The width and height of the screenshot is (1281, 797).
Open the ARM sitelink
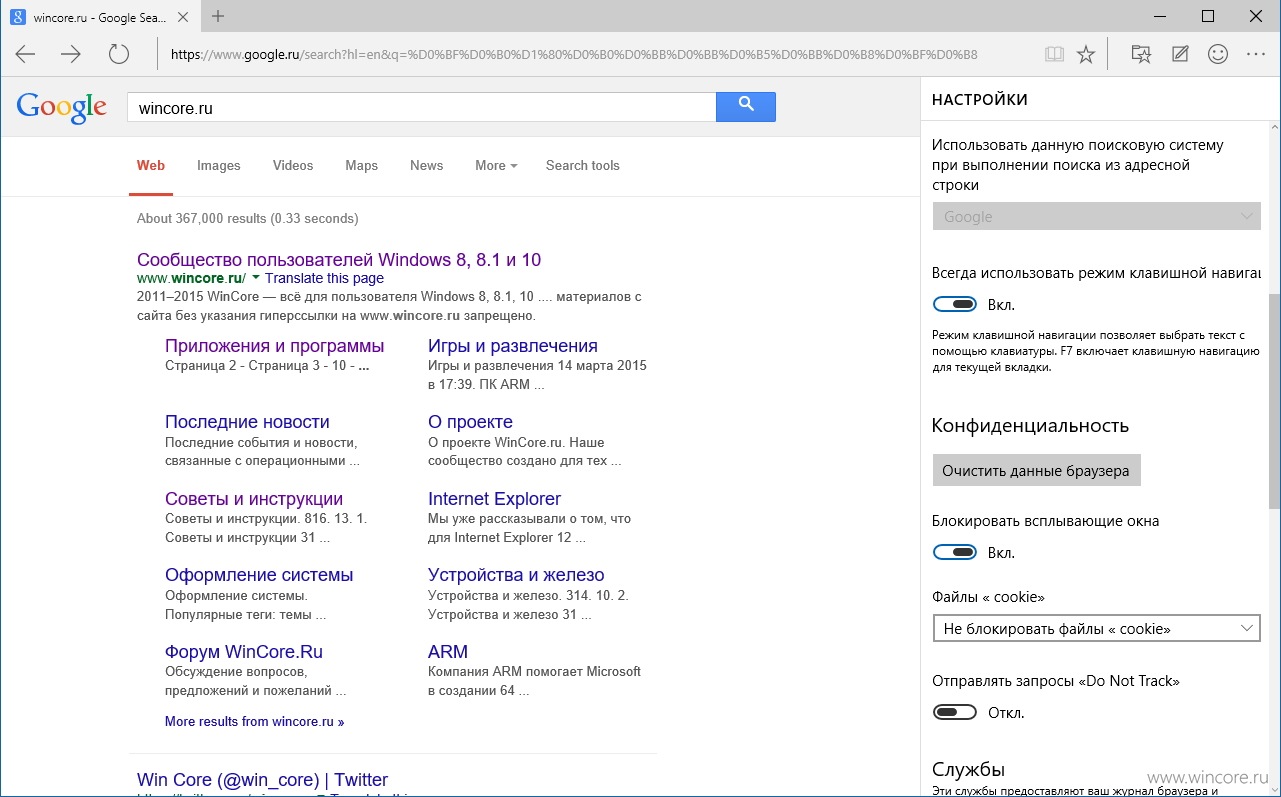(x=448, y=652)
